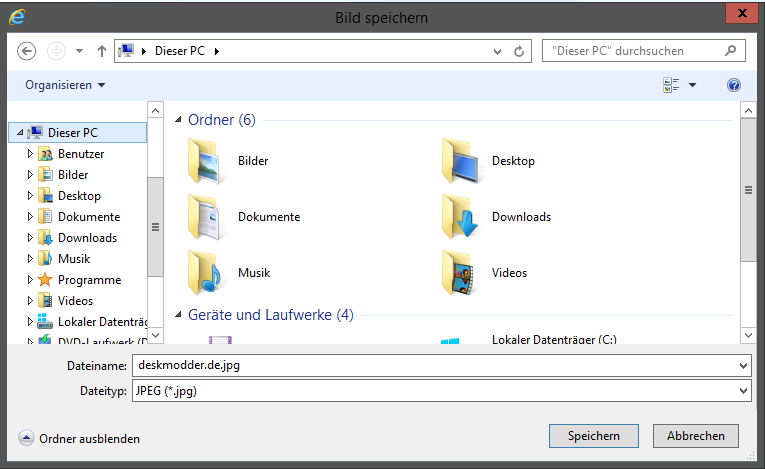Collapse the Dieser PC tree node
Screen dimensions: 765x469
click(20, 132)
